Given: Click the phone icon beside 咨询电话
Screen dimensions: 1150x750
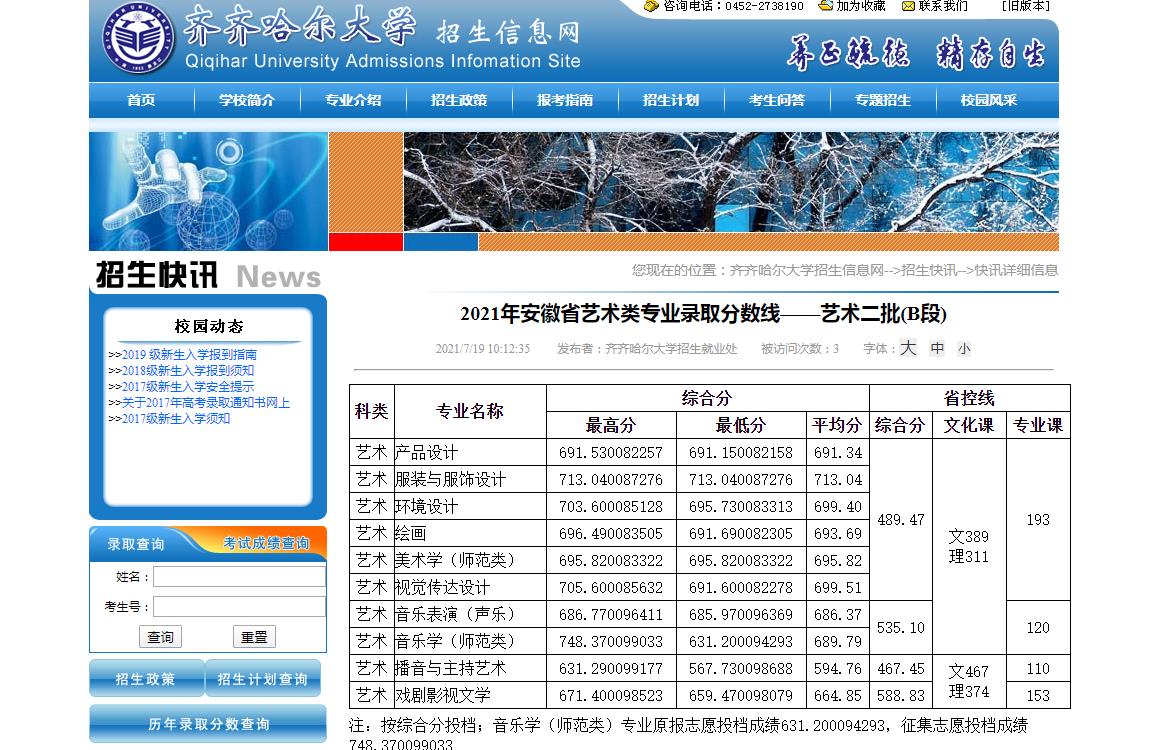Looking at the screenshot, I should click(651, 6).
